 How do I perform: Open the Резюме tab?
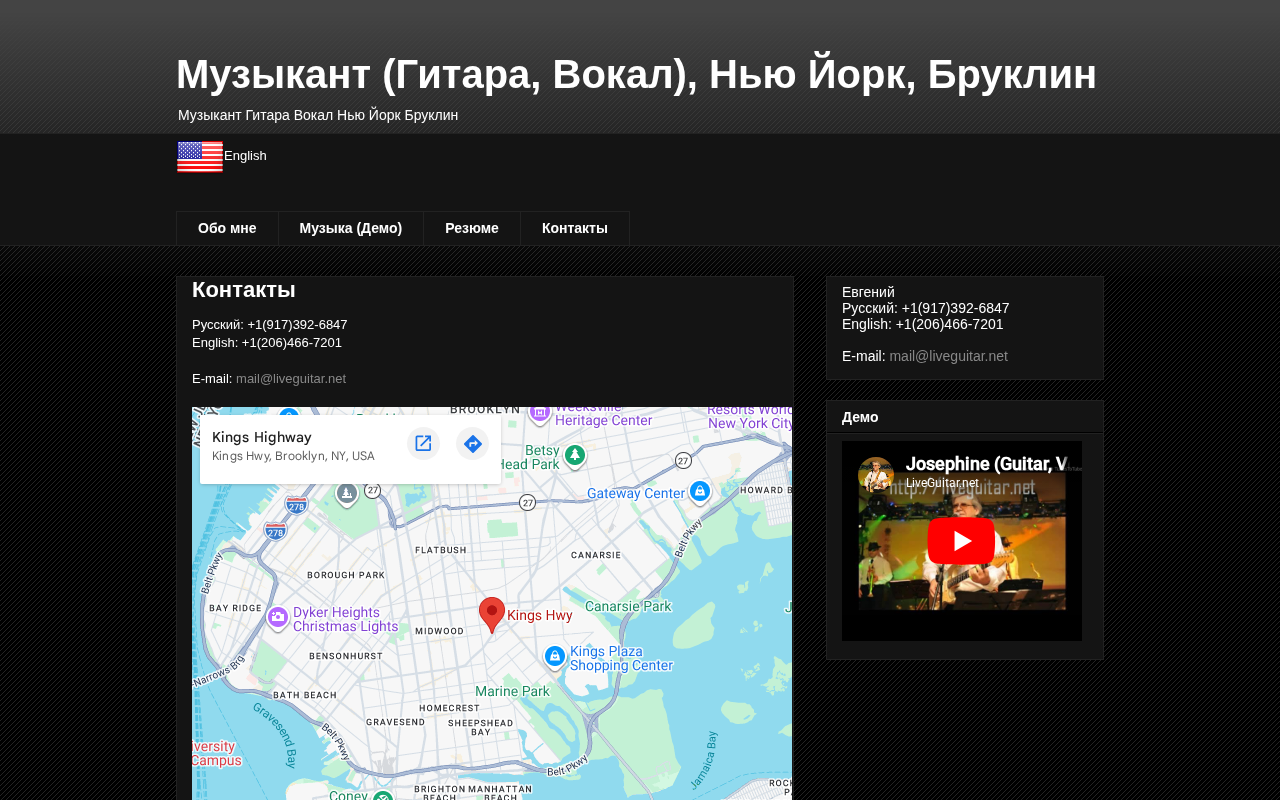point(472,228)
